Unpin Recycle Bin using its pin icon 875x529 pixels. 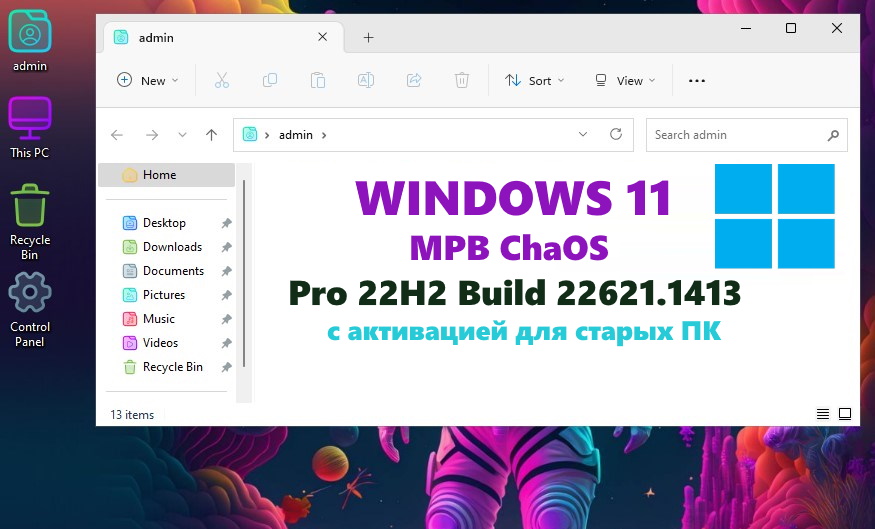226,367
